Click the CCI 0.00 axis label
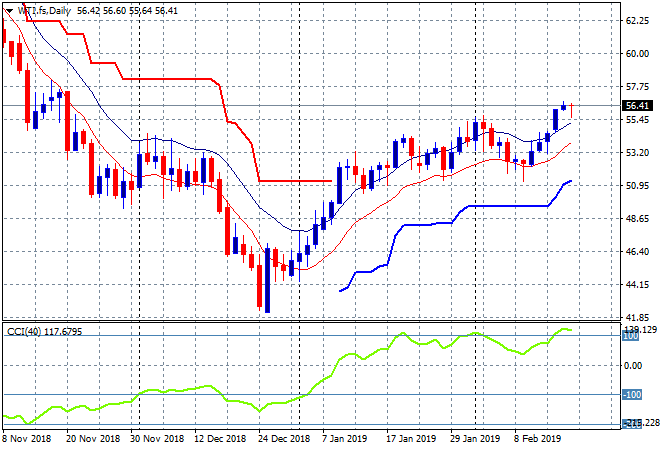The height and width of the screenshot is (450, 660). [633, 366]
